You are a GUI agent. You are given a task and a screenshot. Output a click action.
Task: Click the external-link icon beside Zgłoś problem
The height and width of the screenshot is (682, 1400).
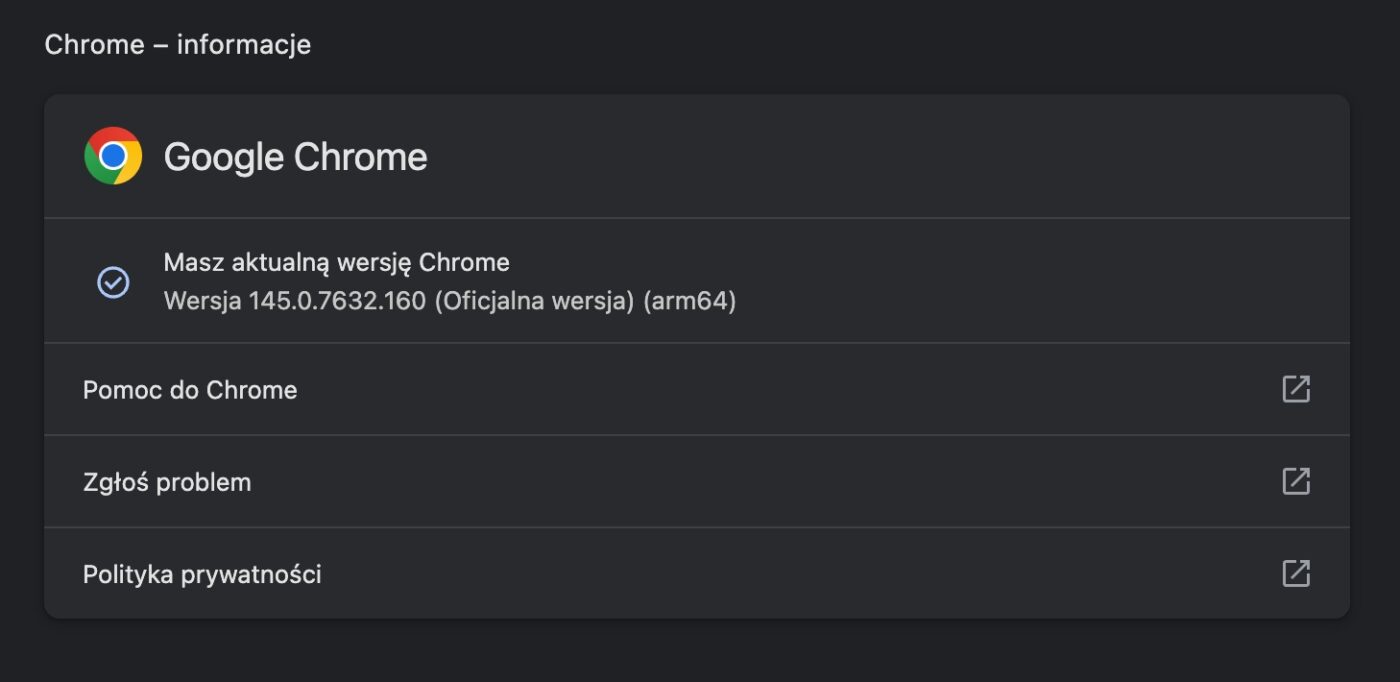[1295, 481]
